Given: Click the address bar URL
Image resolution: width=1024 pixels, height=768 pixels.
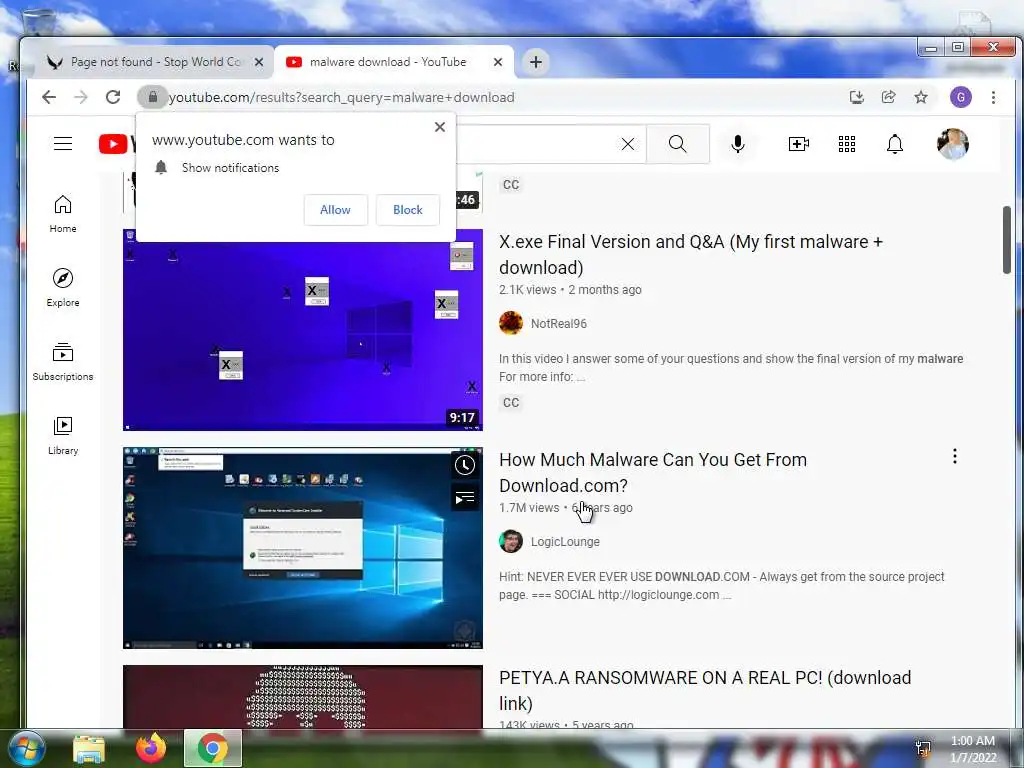Looking at the screenshot, I should 342,97.
